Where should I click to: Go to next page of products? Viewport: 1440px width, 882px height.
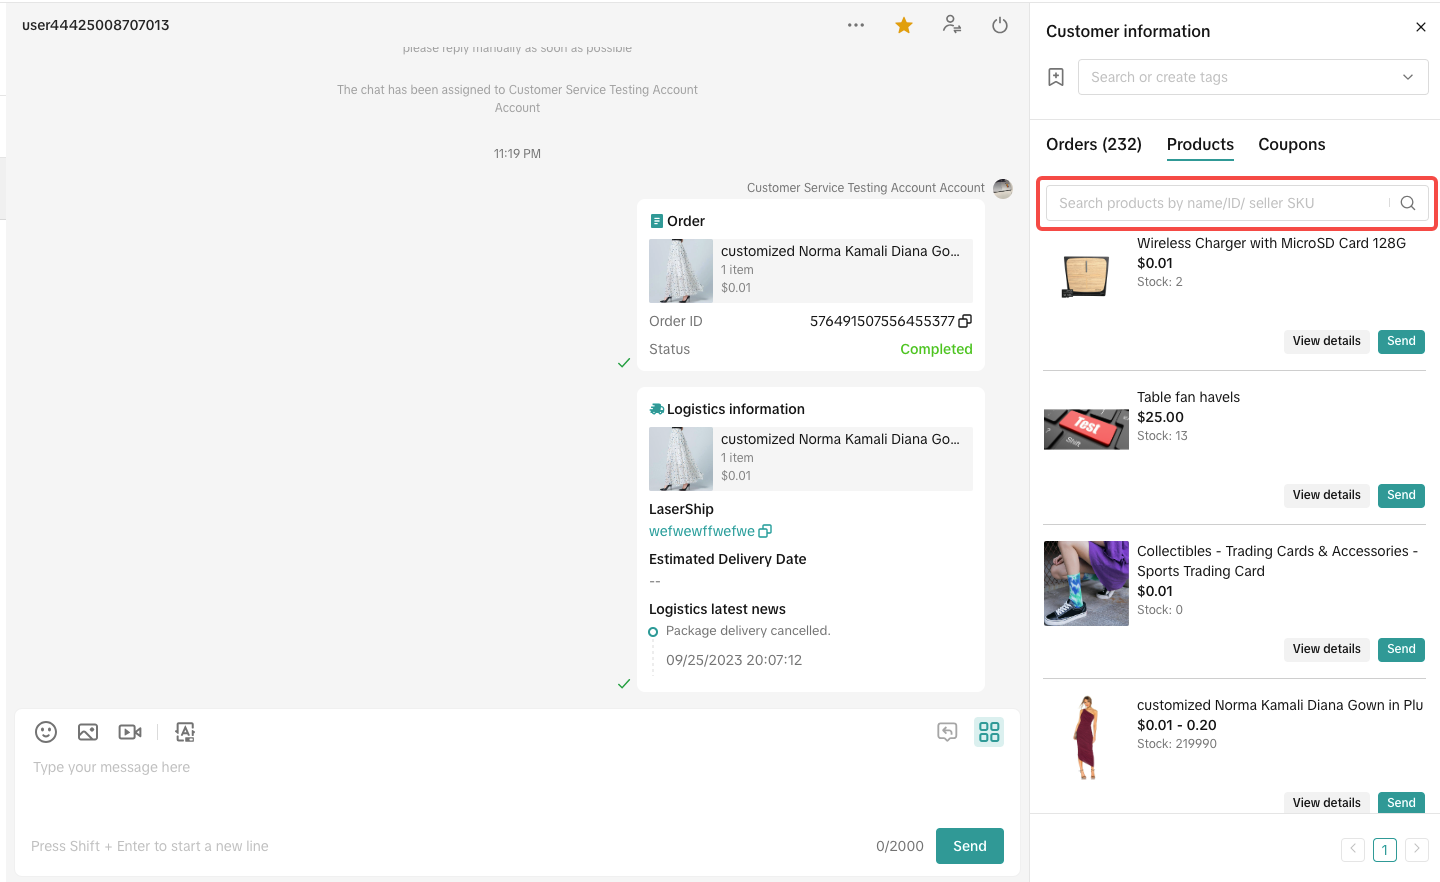click(x=1416, y=849)
